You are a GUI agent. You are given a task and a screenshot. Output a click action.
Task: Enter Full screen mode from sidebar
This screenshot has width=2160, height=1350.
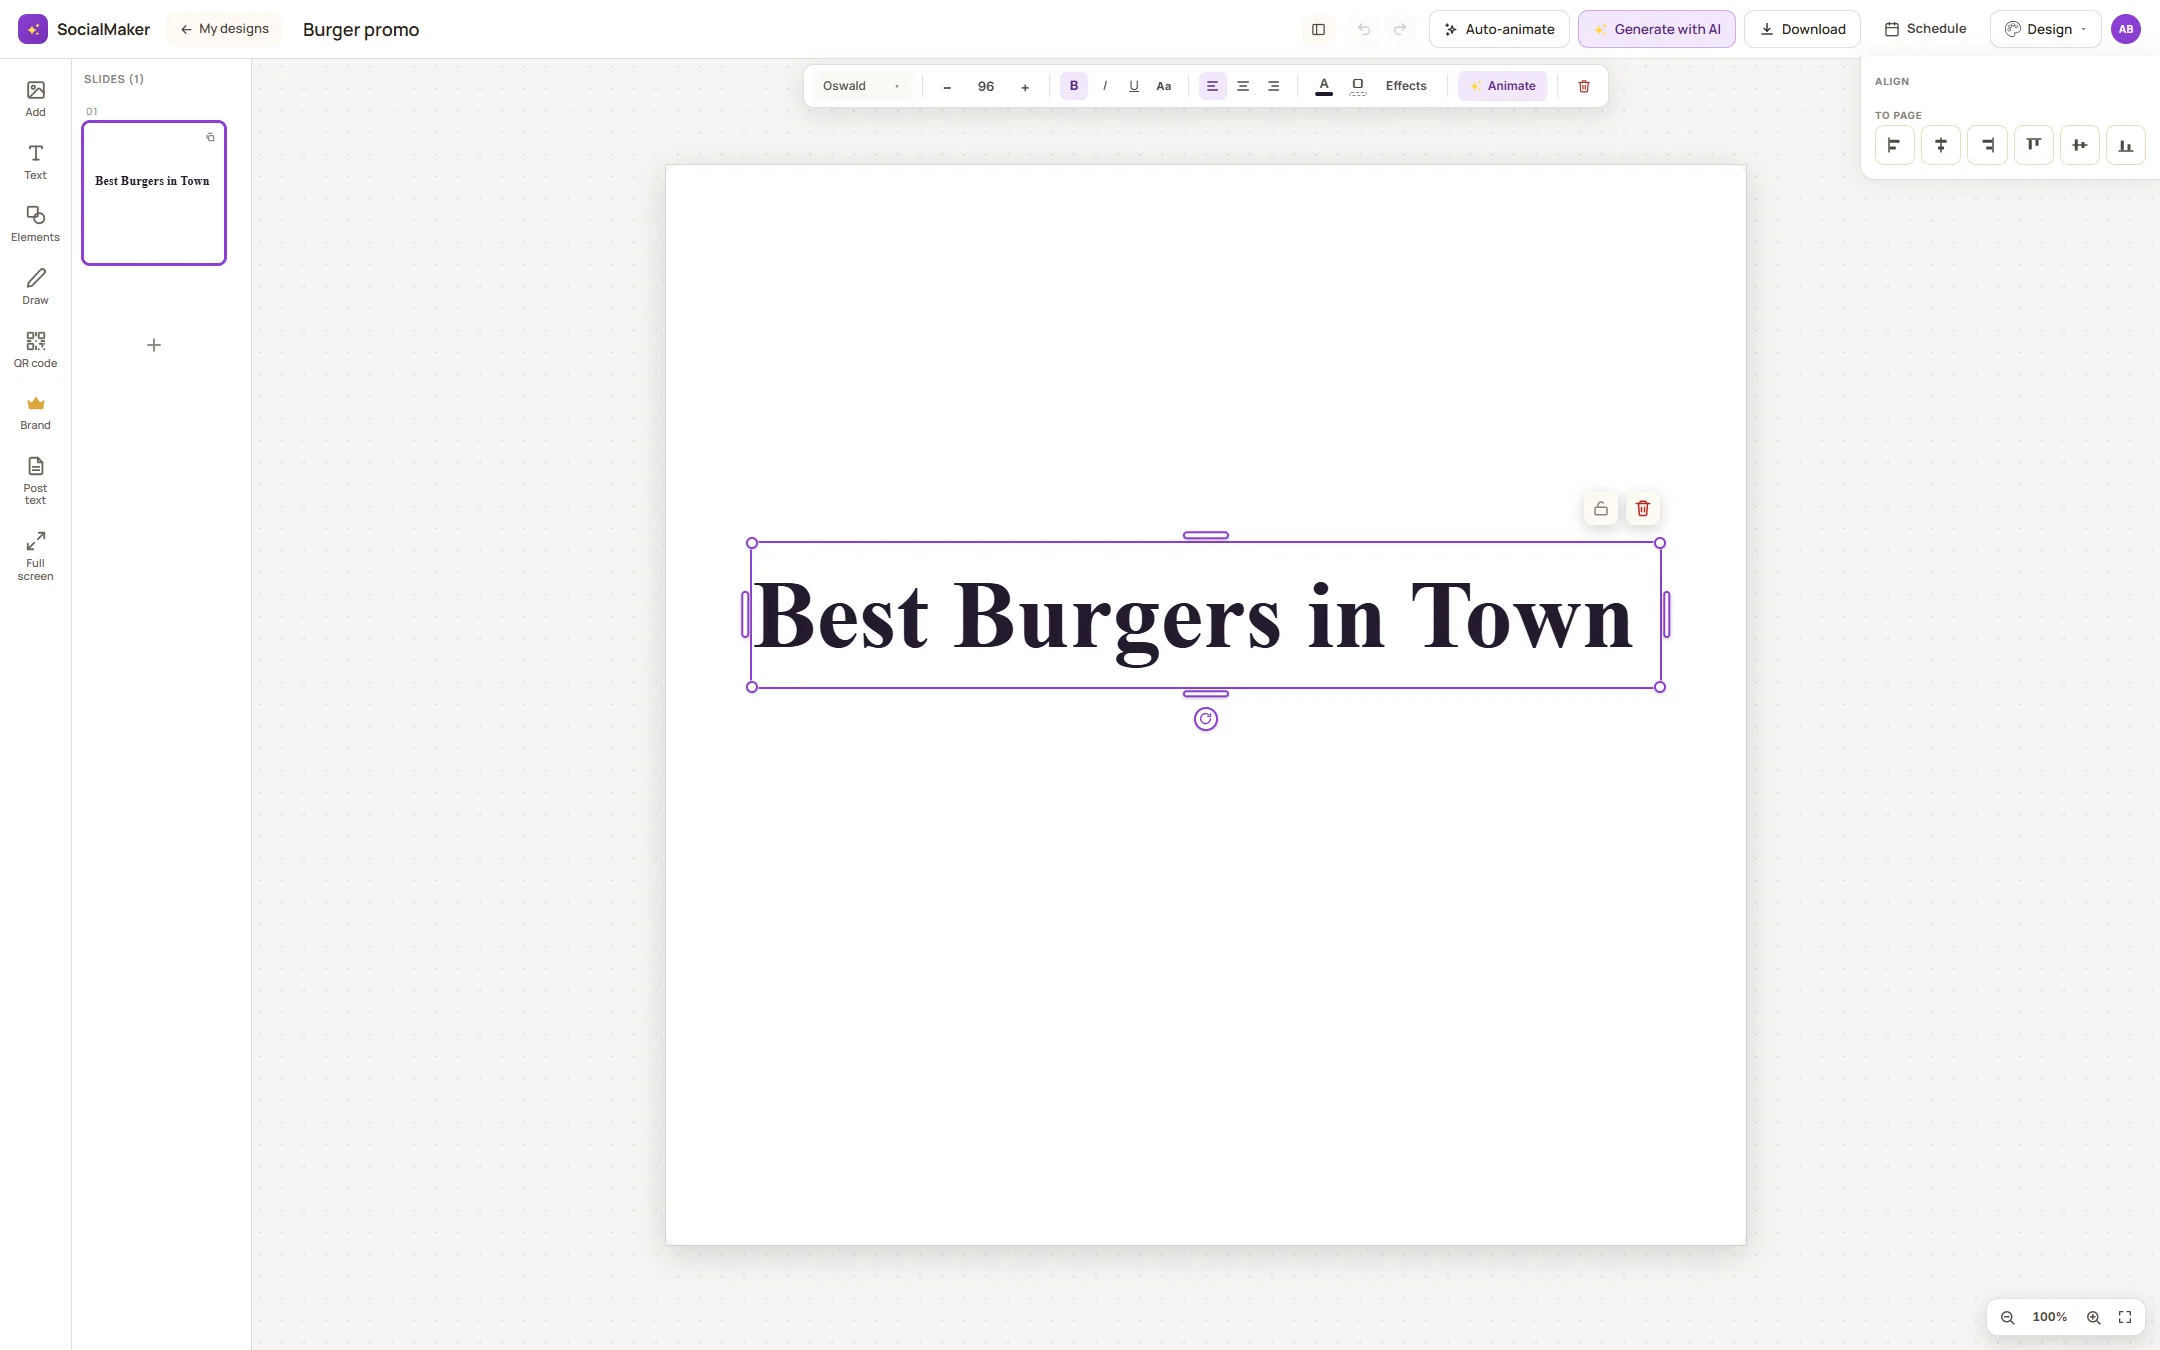pos(35,556)
